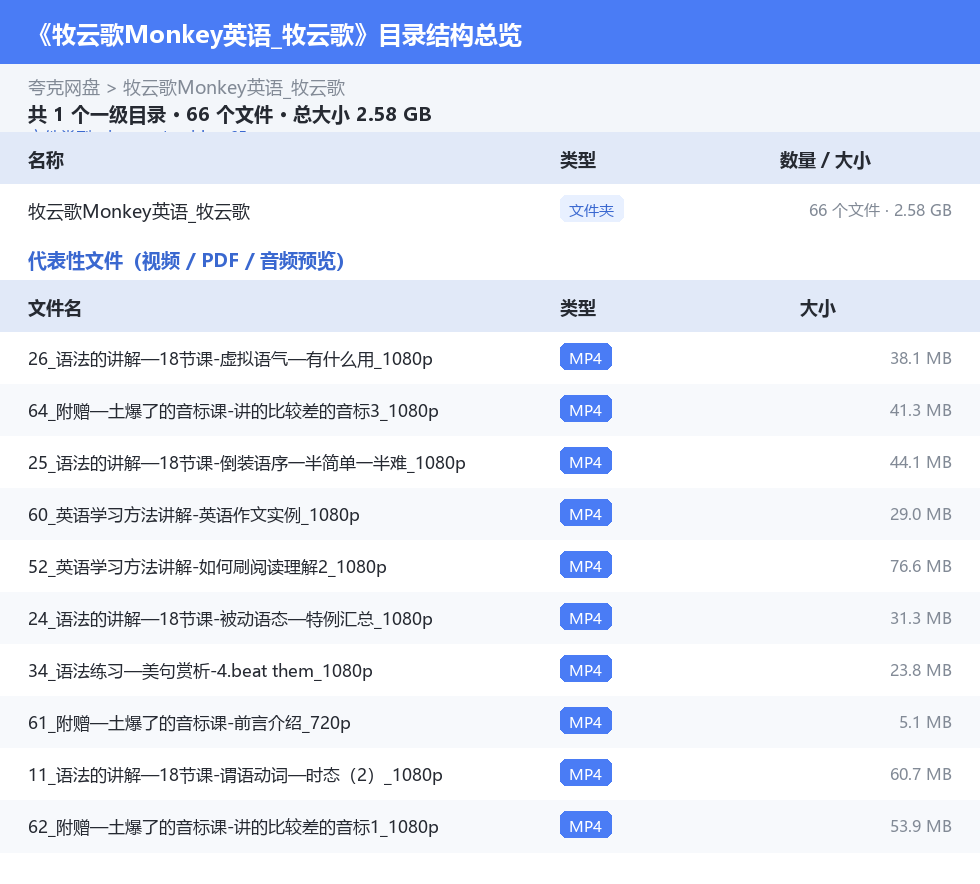
Task: Click MP4 badge for file 52 阅读理解2
Action: pos(586,565)
